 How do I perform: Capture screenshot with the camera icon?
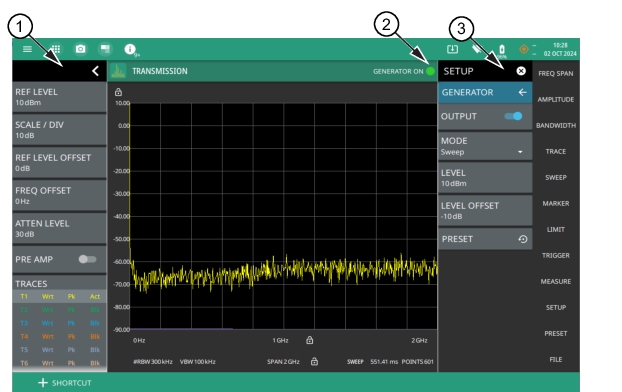81,49
